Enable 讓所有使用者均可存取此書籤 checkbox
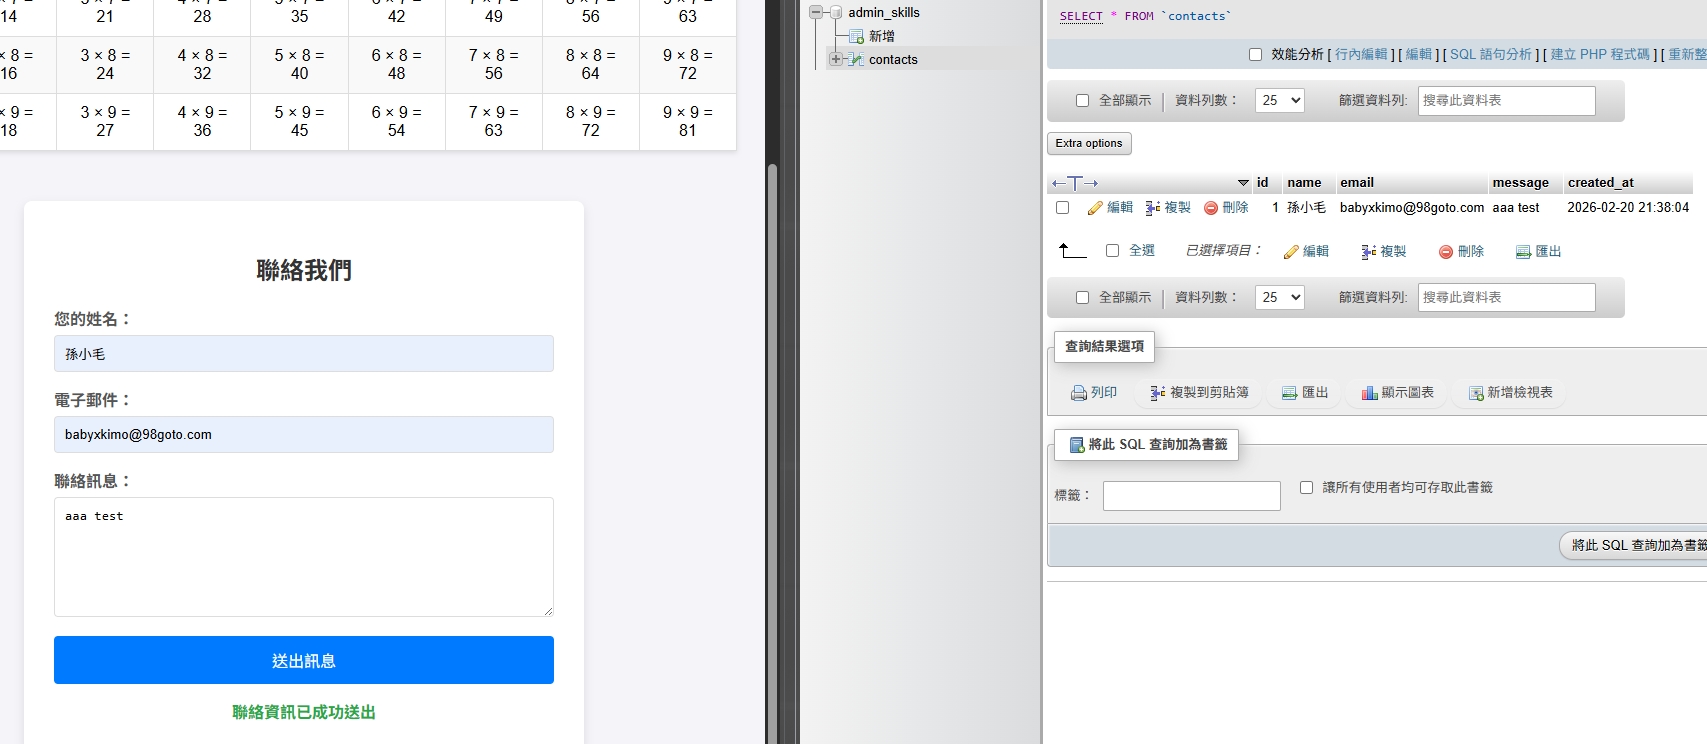 (x=1306, y=488)
